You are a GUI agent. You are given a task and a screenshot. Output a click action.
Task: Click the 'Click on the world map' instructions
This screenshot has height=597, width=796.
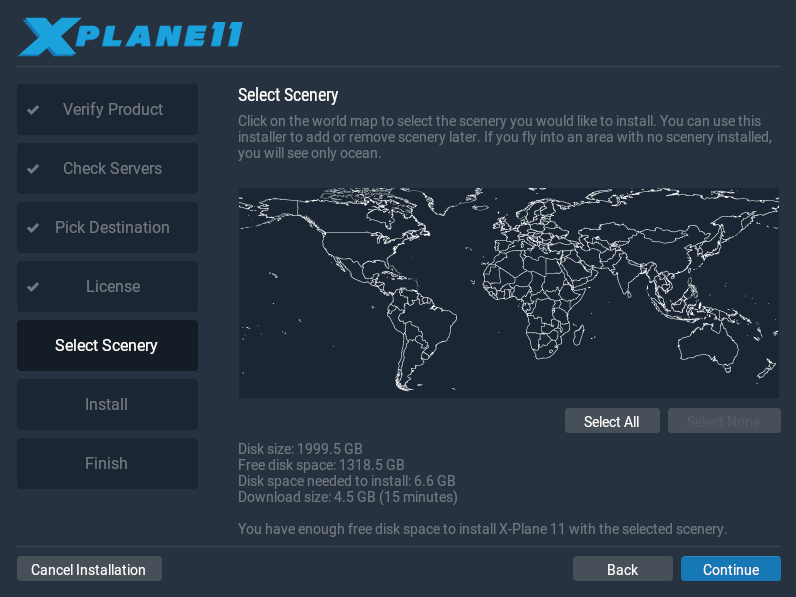(505, 137)
